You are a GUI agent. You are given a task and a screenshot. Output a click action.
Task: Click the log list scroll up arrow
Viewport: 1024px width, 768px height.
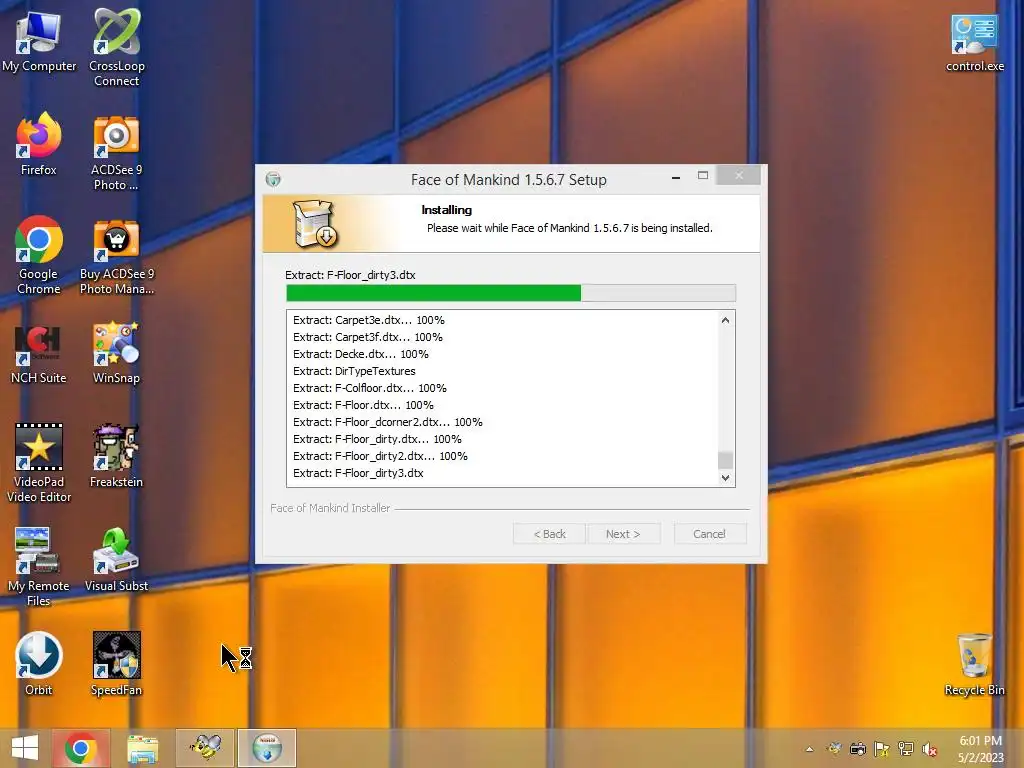coord(725,320)
